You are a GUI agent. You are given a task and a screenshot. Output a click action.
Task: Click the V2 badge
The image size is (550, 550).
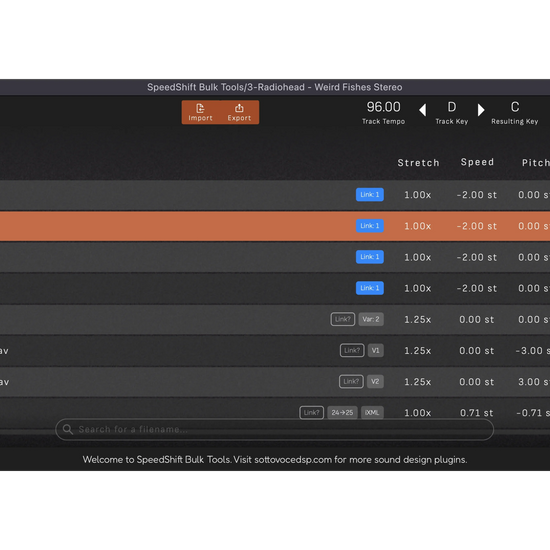pos(375,382)
